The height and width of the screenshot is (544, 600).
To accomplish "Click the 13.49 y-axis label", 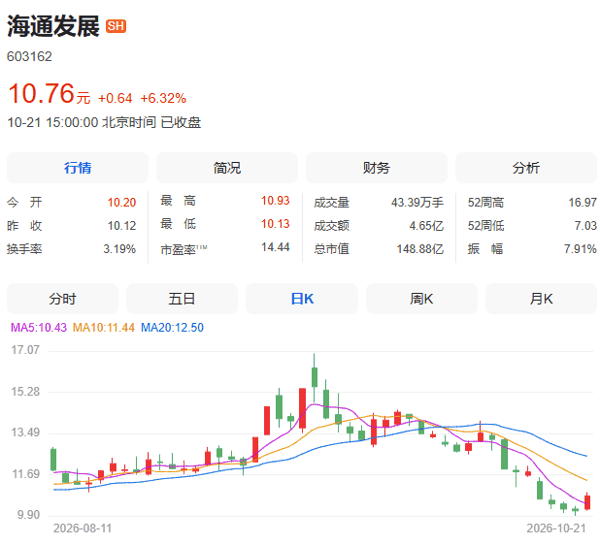I will tap(25, 432).
